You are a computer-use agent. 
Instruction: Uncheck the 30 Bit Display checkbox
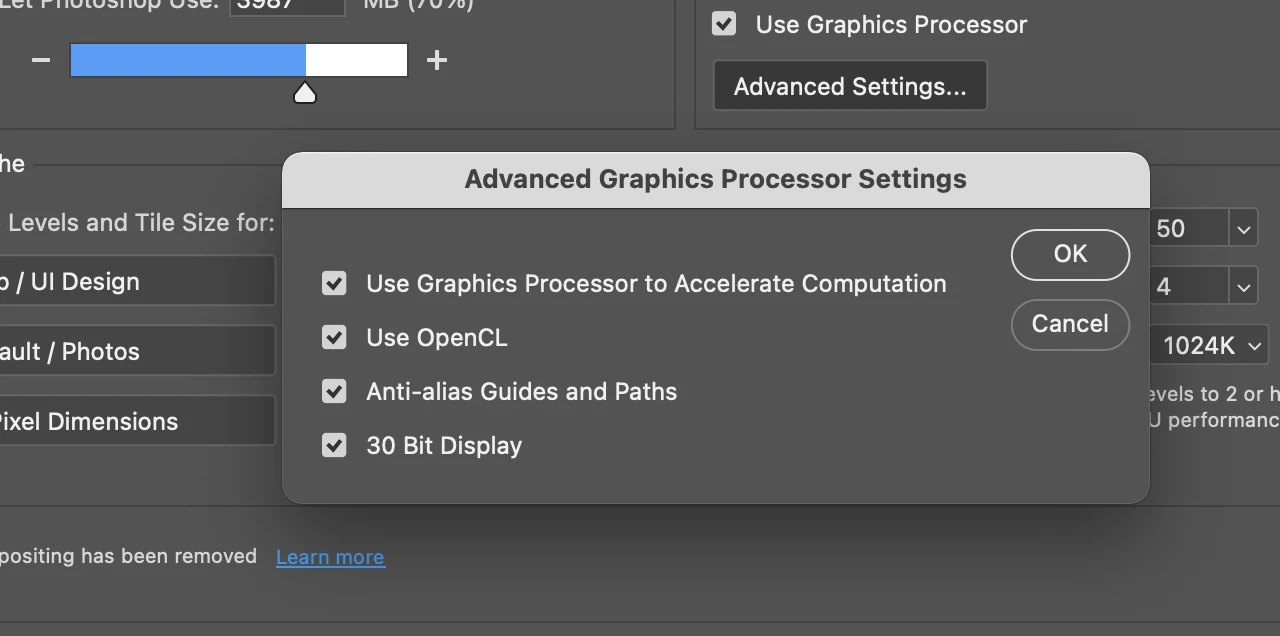[x=334, y=446]
